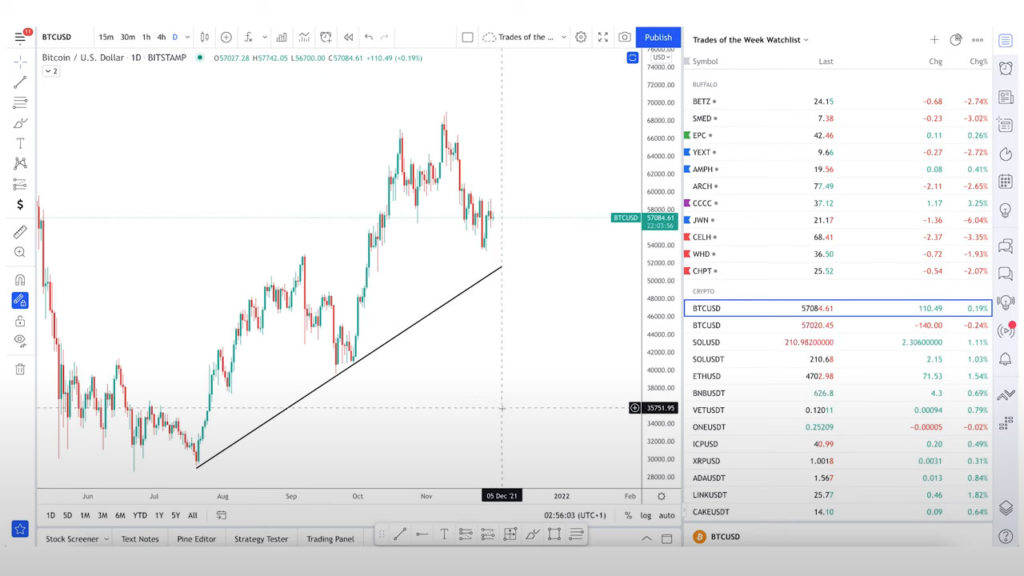Viewport: 1024px width, 576px height.
Task: Toggle the favorites star in left toolbar
Action: (x=20, y=529)
